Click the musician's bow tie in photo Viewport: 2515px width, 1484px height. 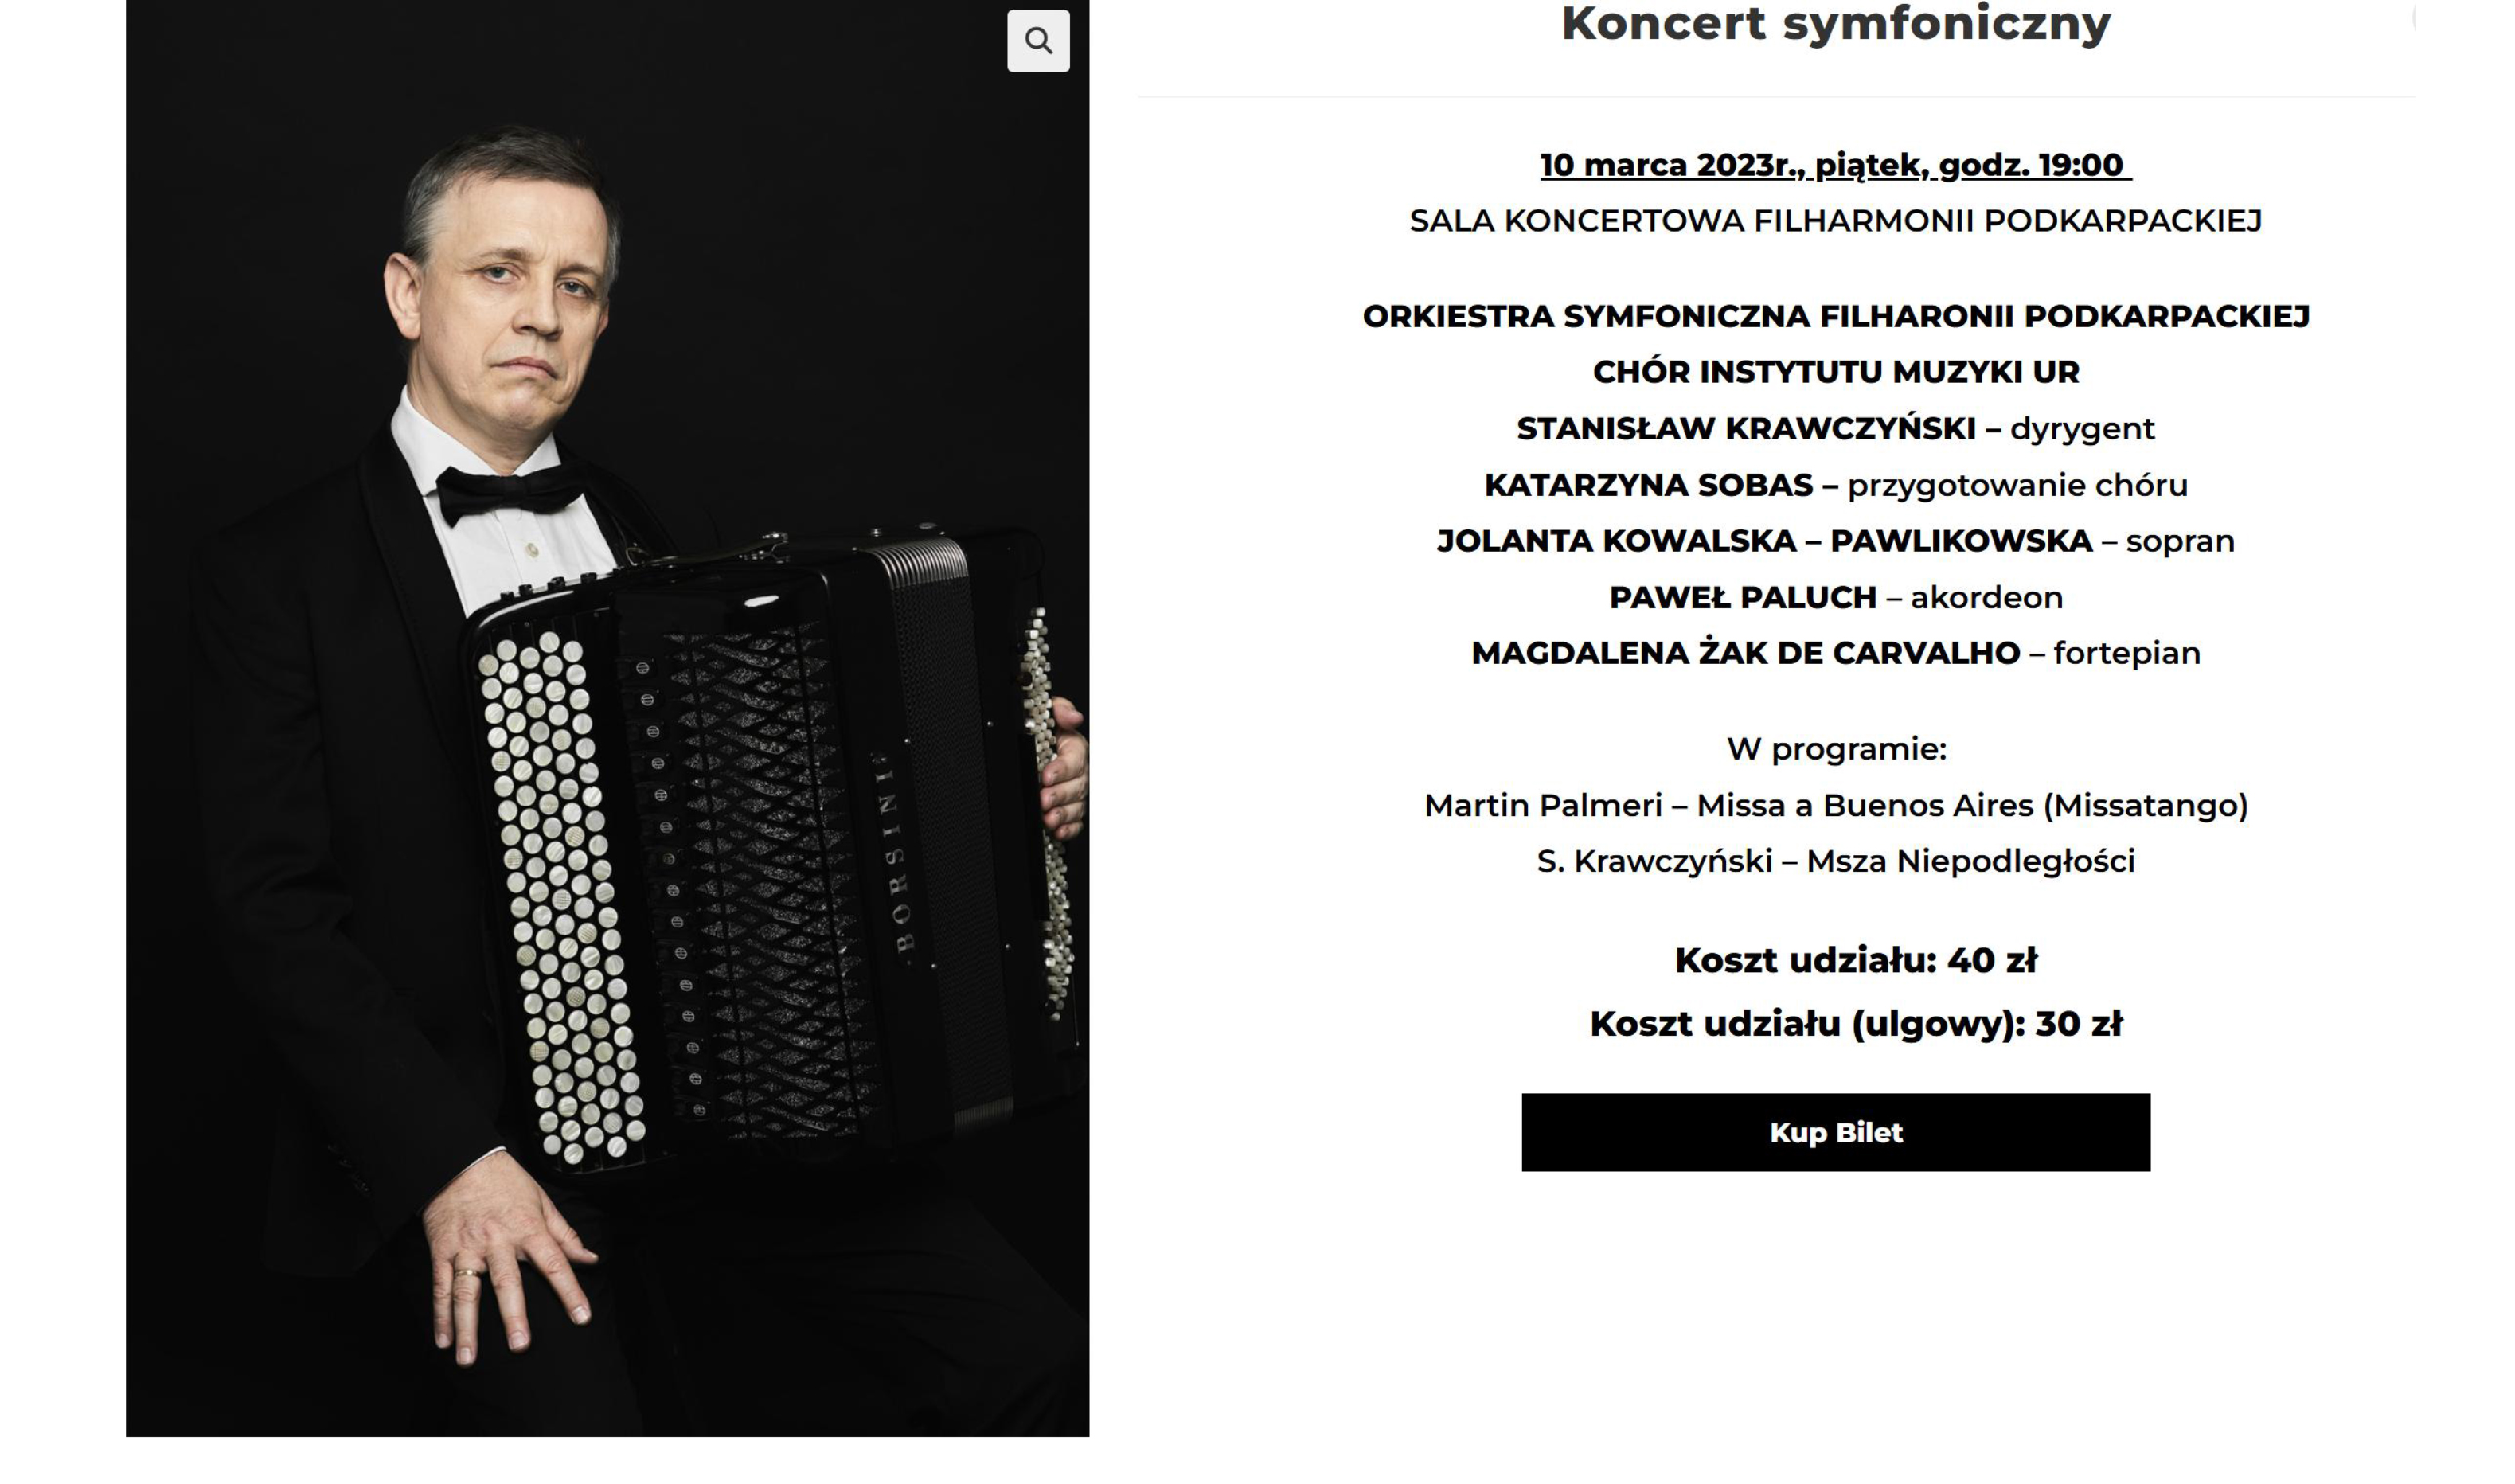(508, 493)
